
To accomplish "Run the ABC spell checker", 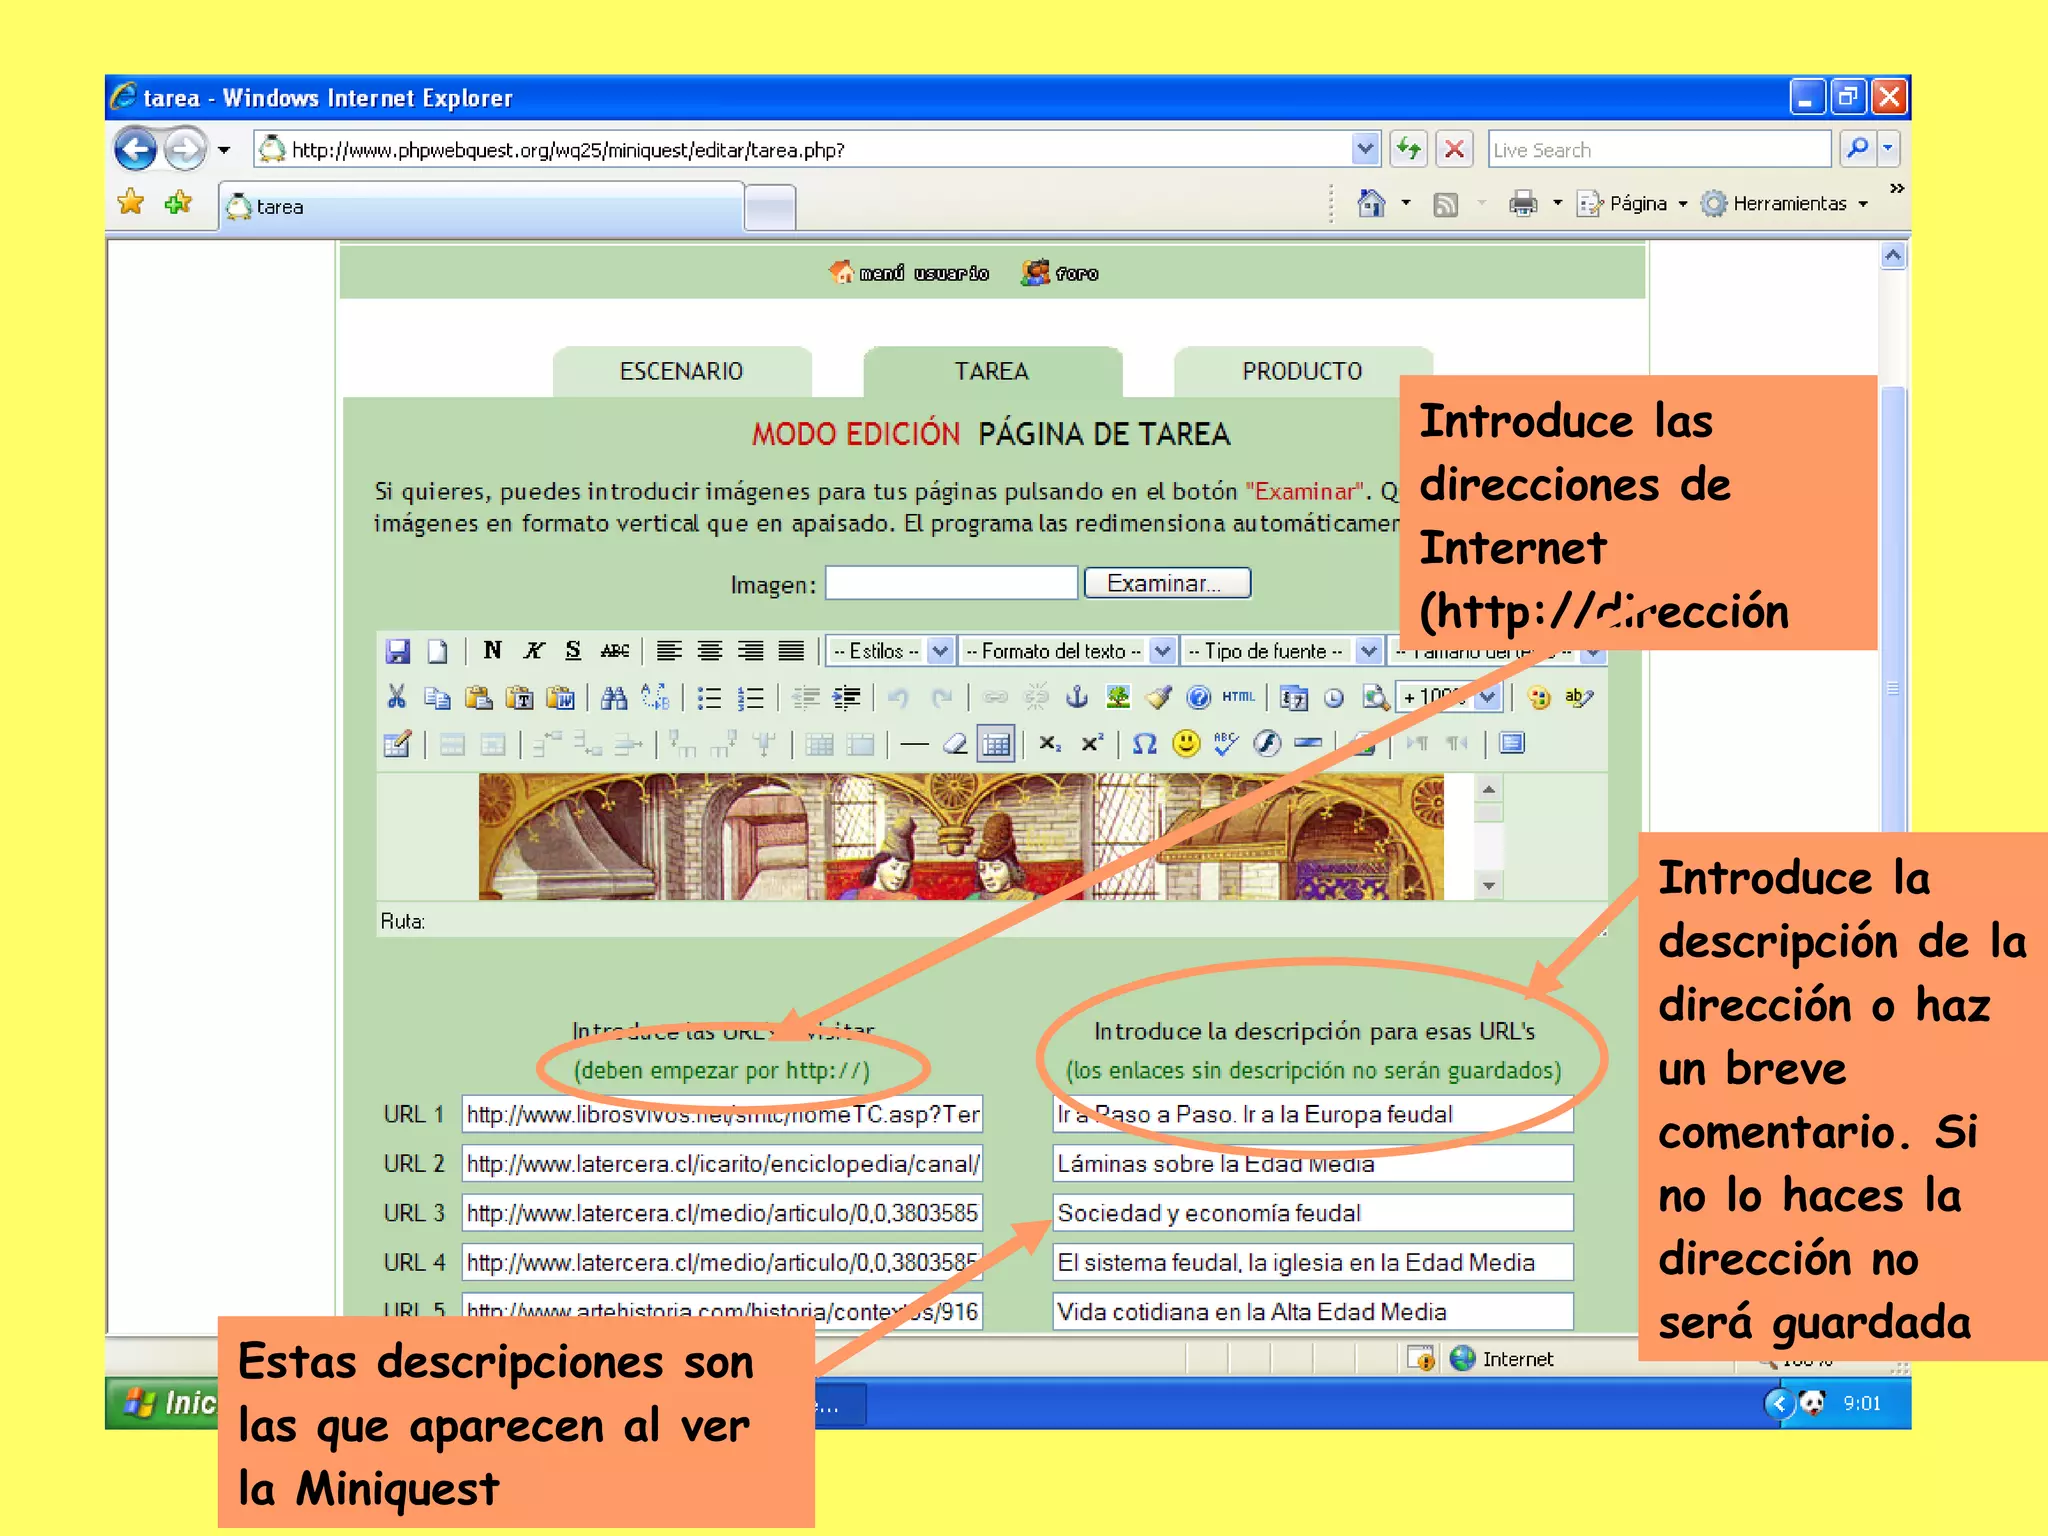I will tap(1226, 744).
